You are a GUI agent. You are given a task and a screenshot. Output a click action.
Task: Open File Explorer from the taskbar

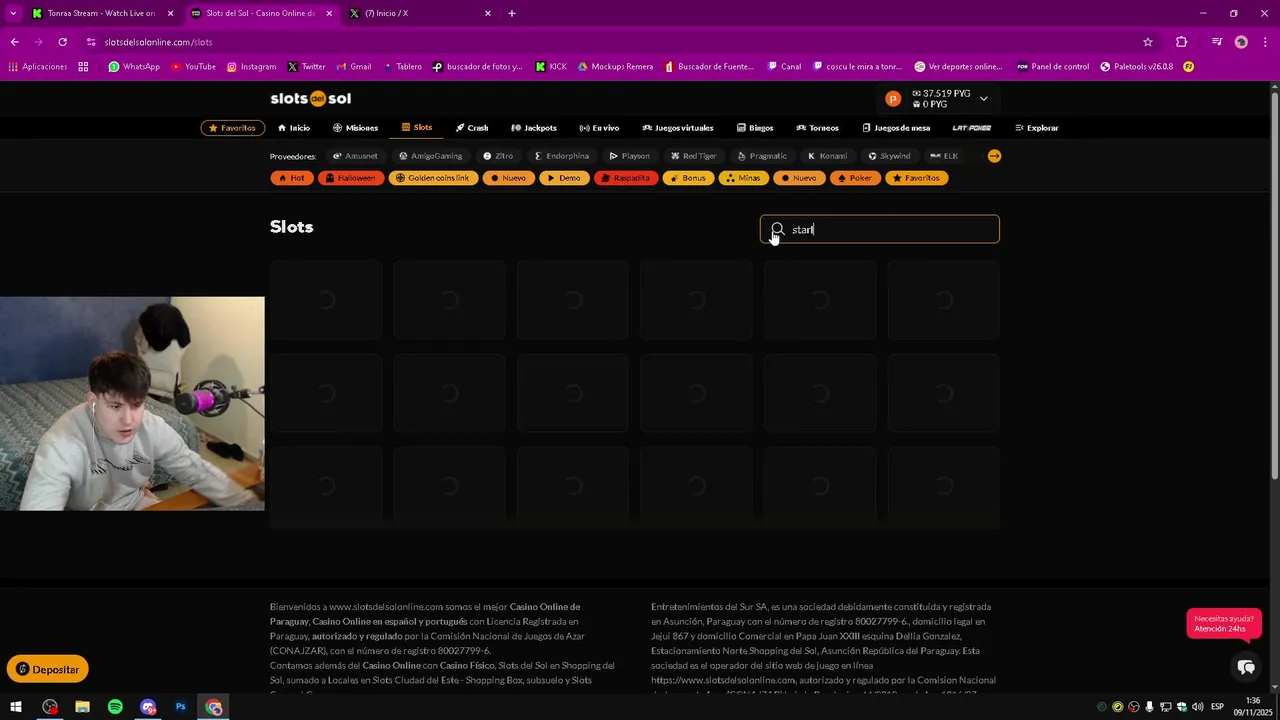point(82,707)
